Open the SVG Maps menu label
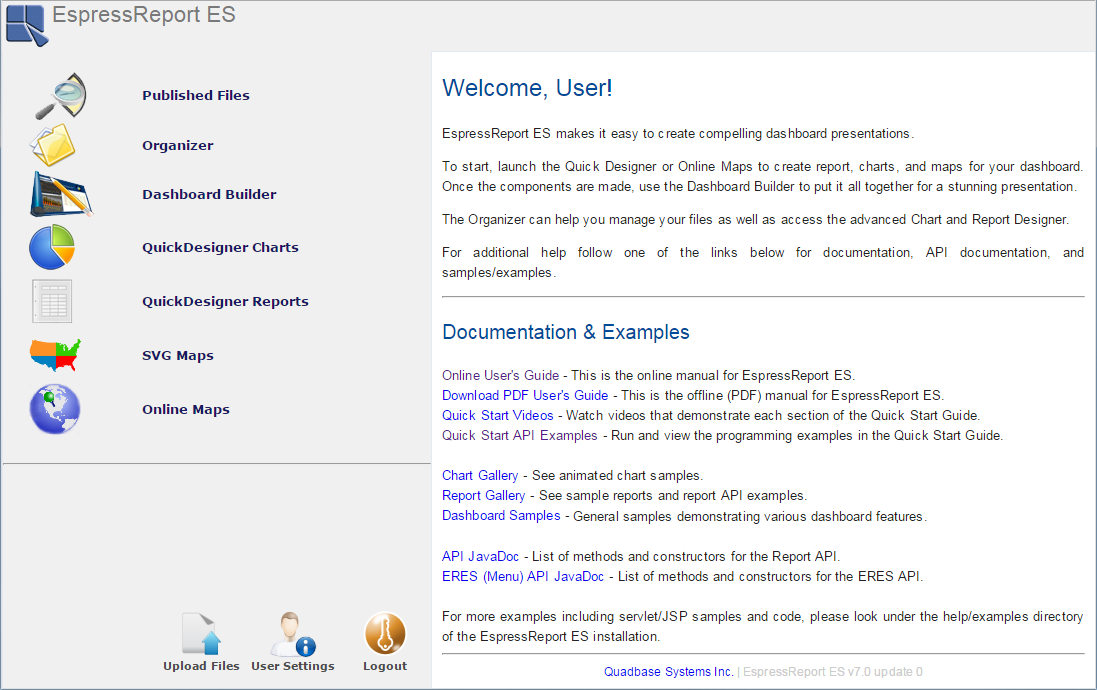 coord(178,355)
